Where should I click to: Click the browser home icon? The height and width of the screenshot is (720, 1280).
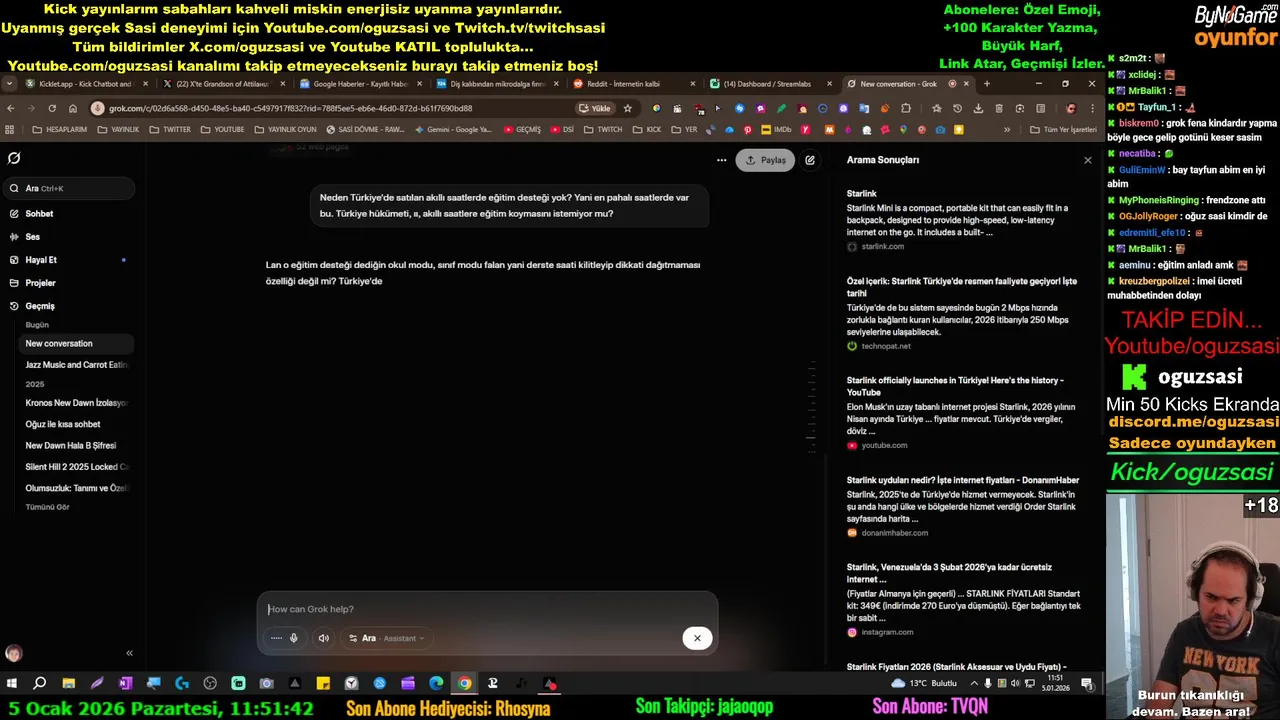(x=73, y=108)
